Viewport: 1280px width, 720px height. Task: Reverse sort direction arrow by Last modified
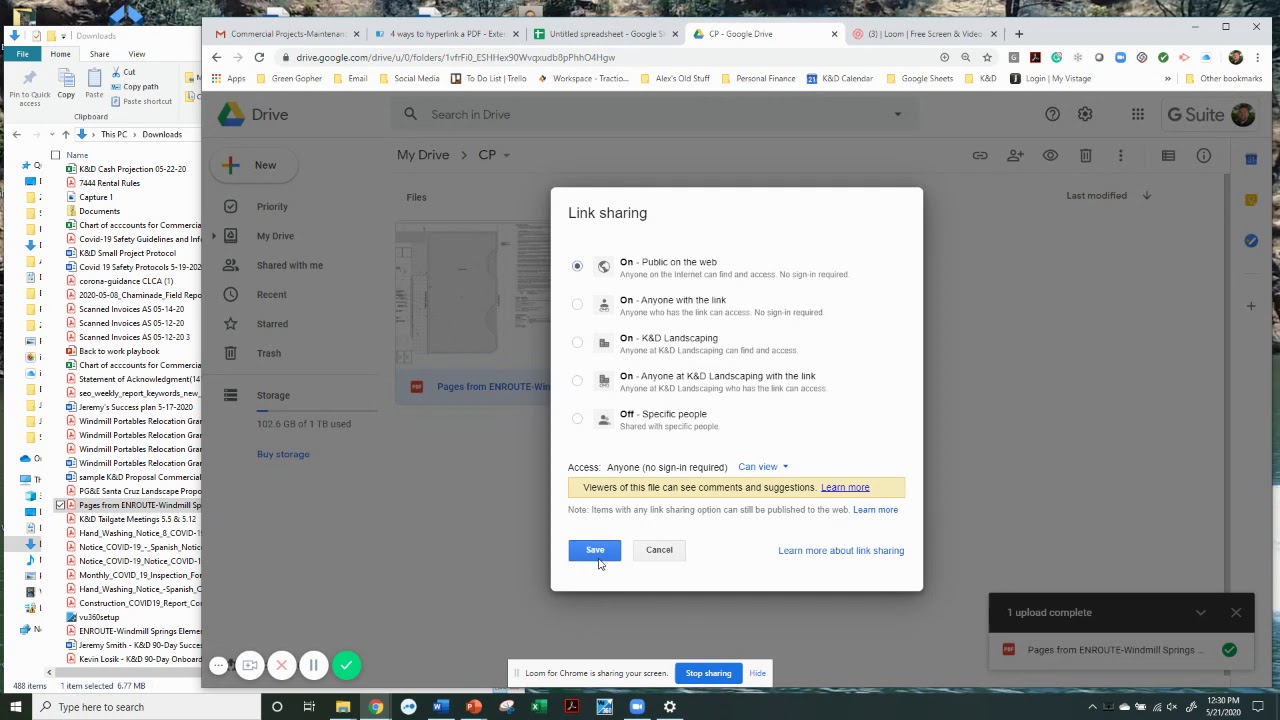pyautogui.click(x=1146, y=196)
